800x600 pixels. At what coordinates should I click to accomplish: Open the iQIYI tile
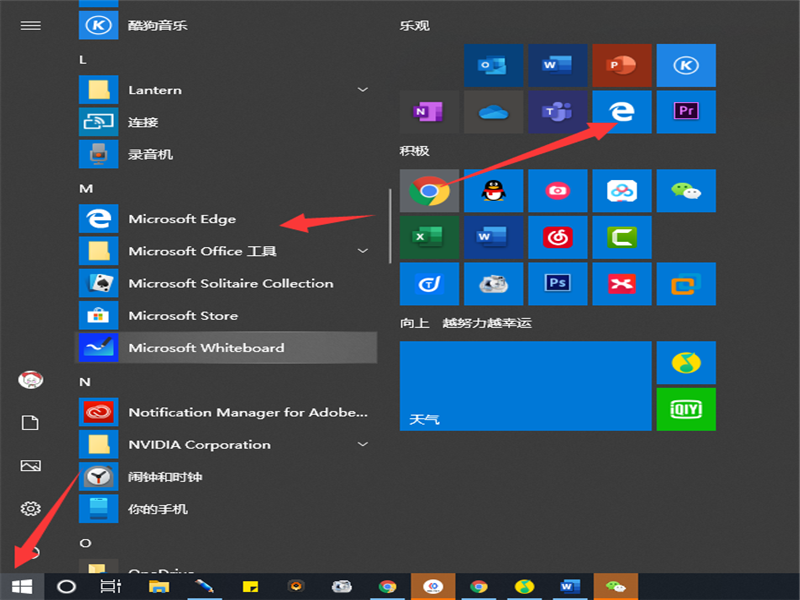tap(686, 409)
